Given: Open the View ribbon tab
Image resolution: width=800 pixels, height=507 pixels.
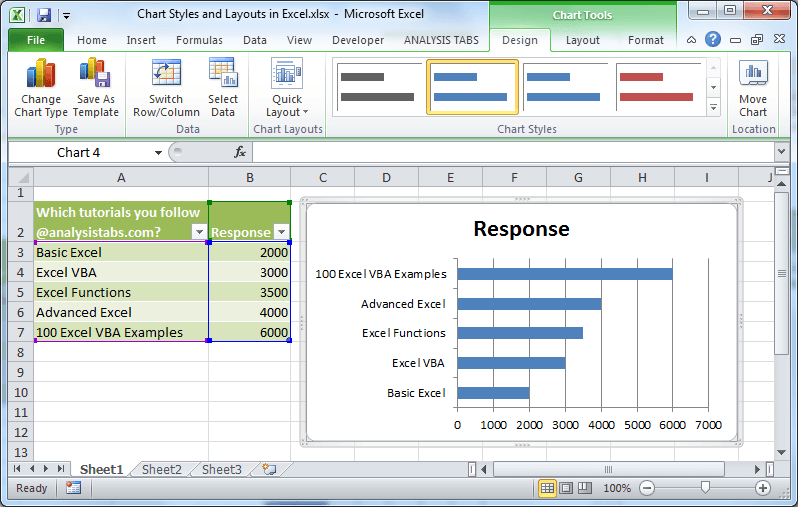Looking at the screenshot, I should pos(299,40).
